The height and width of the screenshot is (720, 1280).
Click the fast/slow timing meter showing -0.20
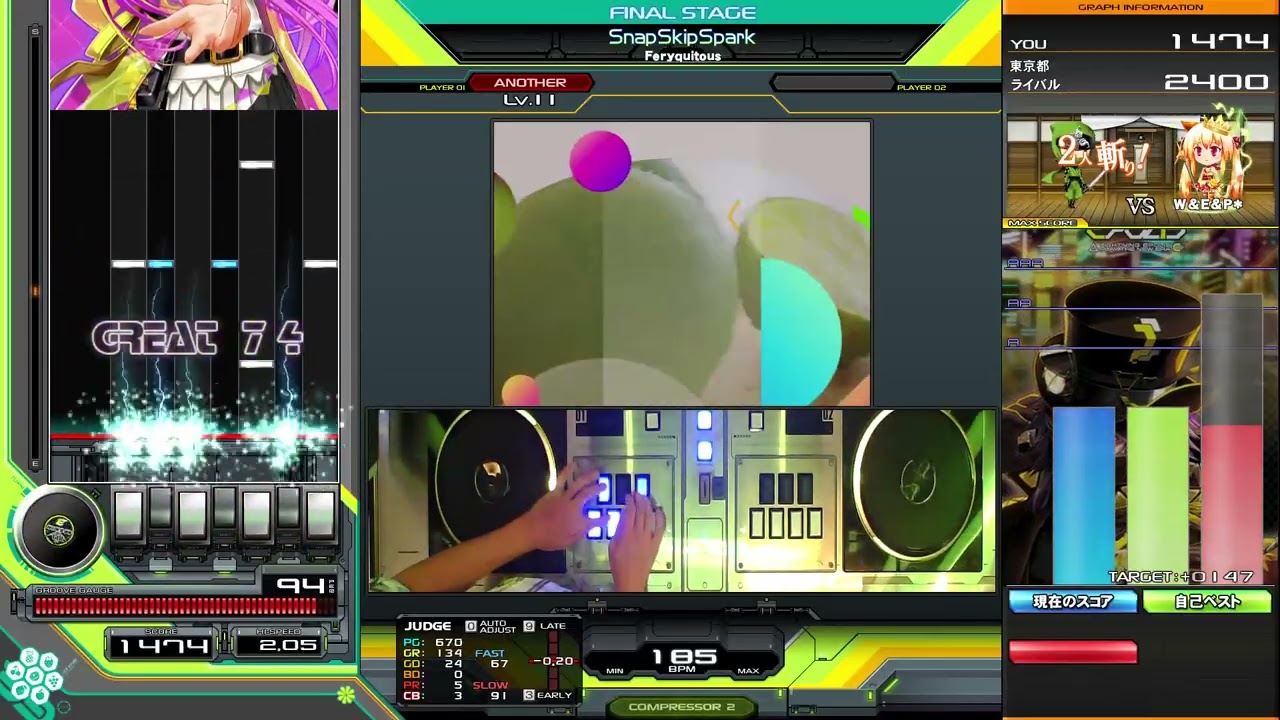tap(553, 661)
